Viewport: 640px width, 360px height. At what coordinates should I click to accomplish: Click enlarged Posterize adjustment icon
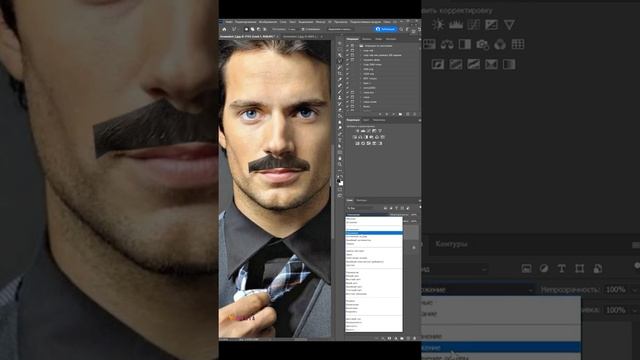point(456,64)
